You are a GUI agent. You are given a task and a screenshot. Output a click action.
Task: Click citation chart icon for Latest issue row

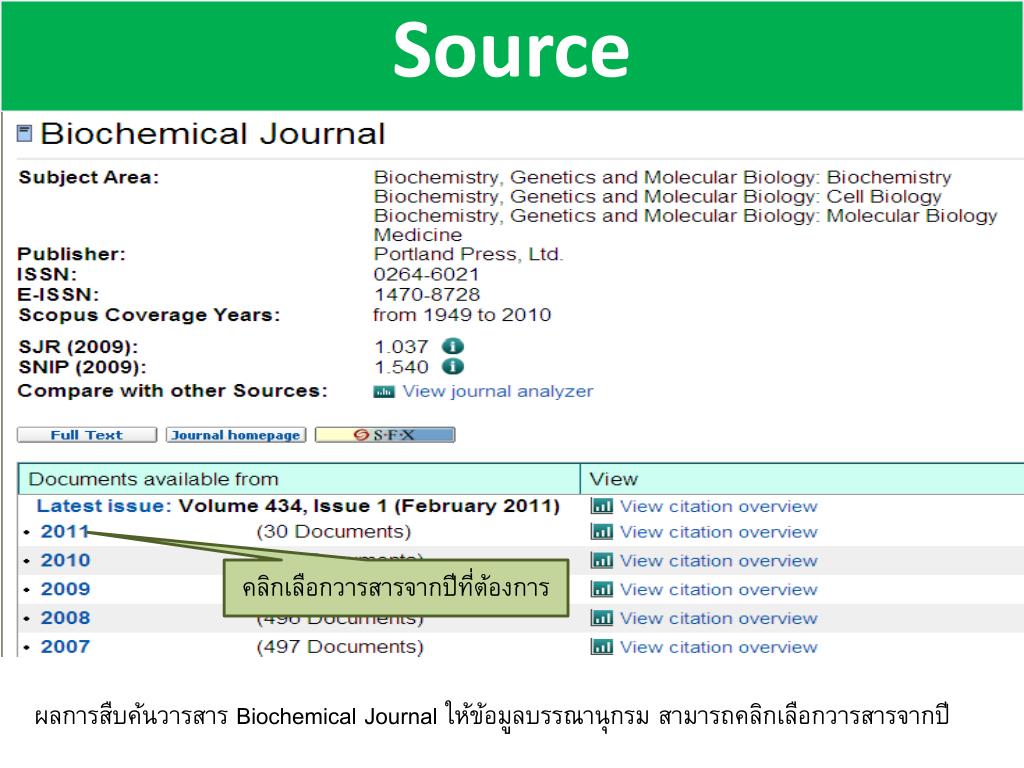pos(601,506)
